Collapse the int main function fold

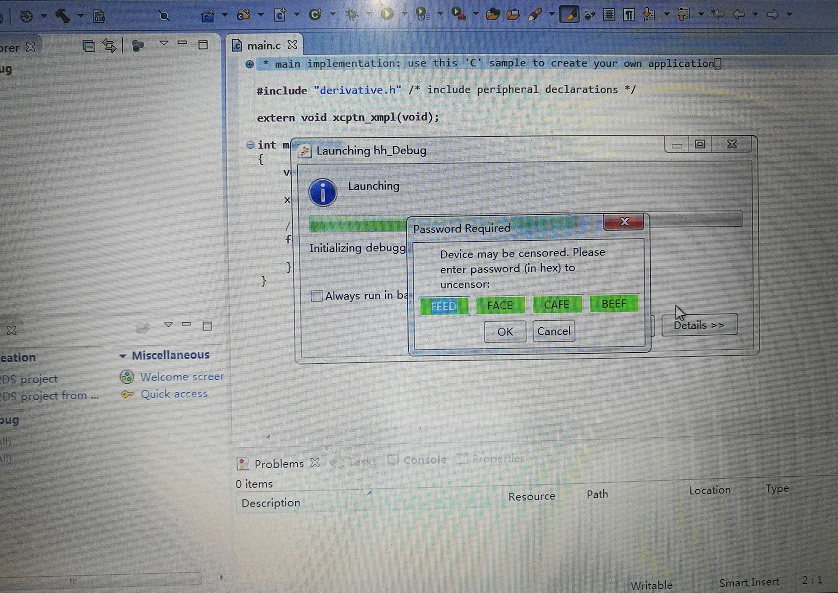pos(250,145)
